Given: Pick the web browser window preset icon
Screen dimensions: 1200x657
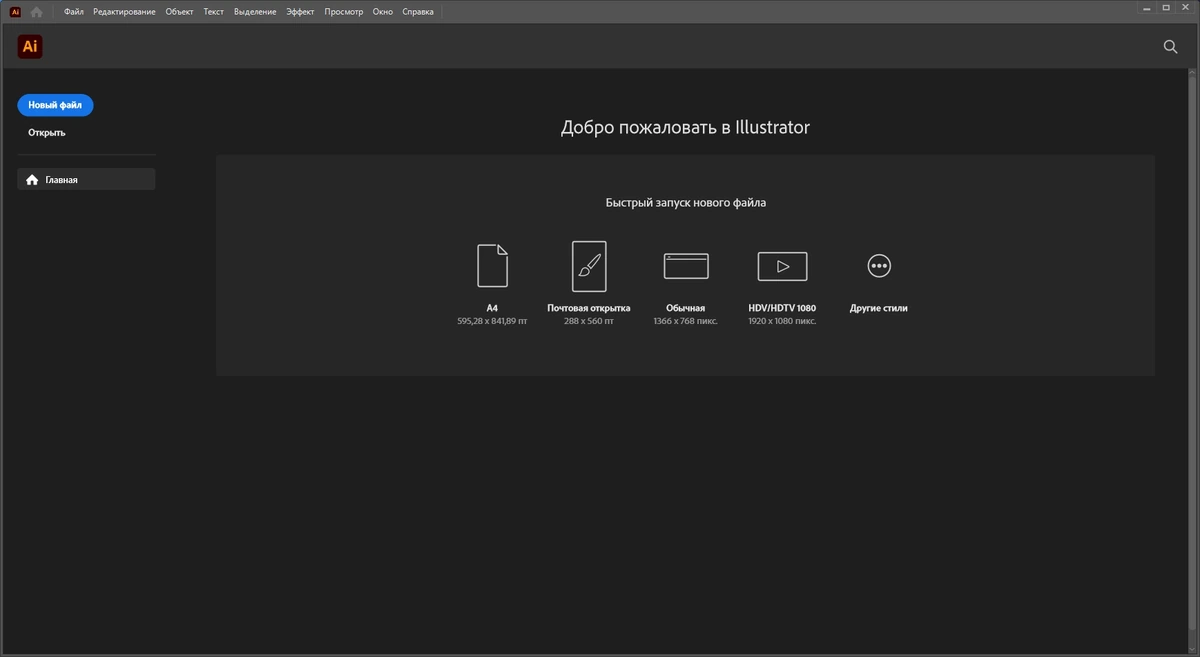Looking at the screenshot, I should (x=686, y=265).
